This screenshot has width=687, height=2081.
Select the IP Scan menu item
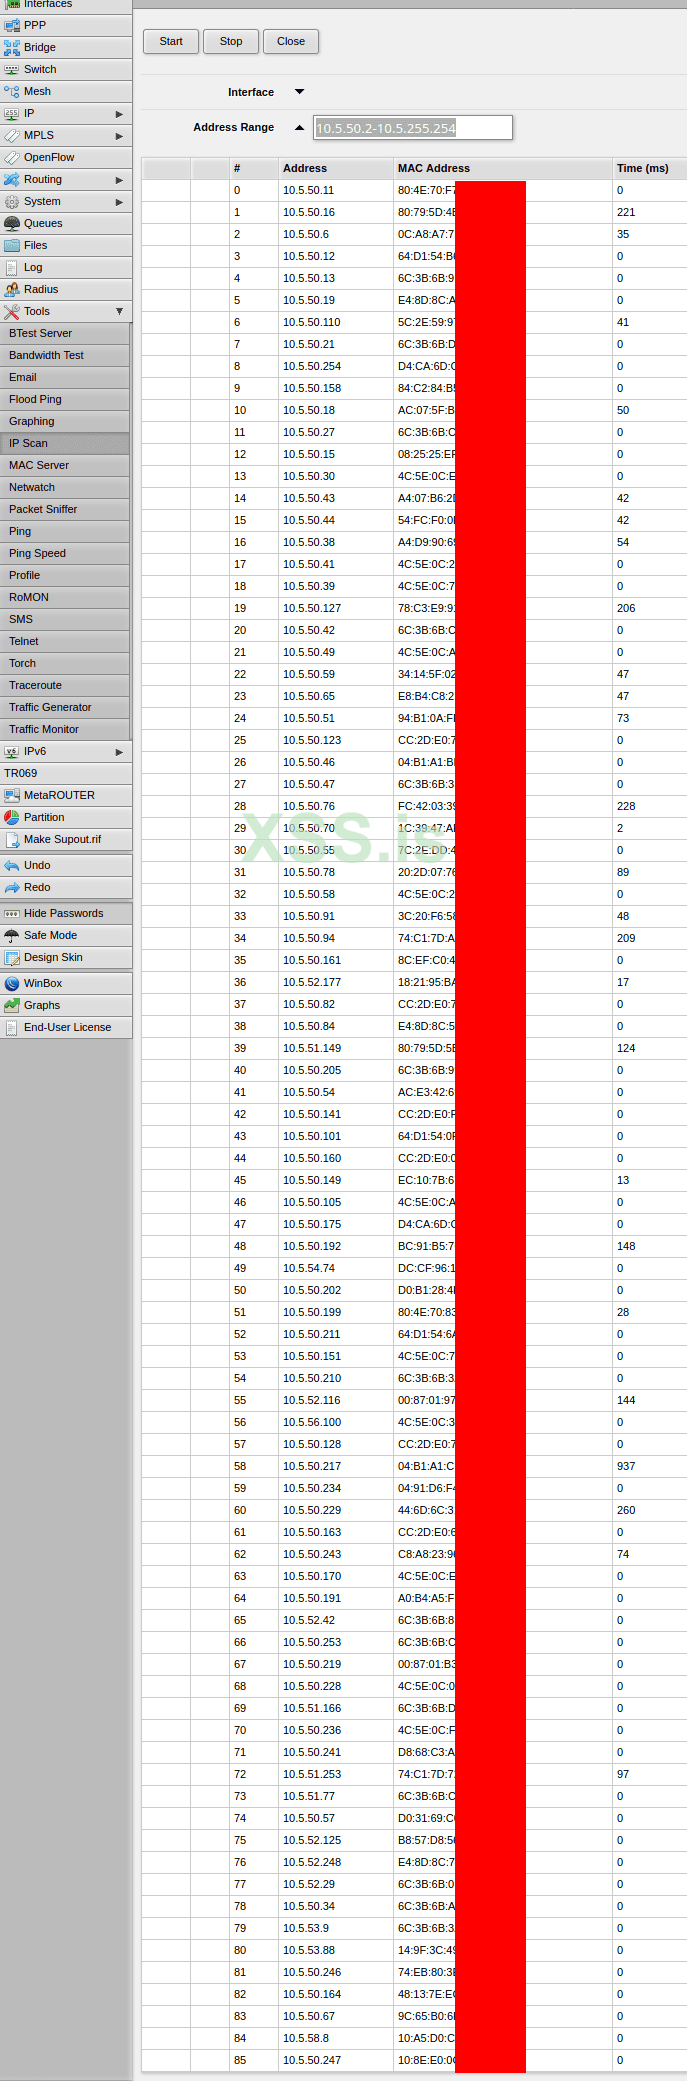65,443
